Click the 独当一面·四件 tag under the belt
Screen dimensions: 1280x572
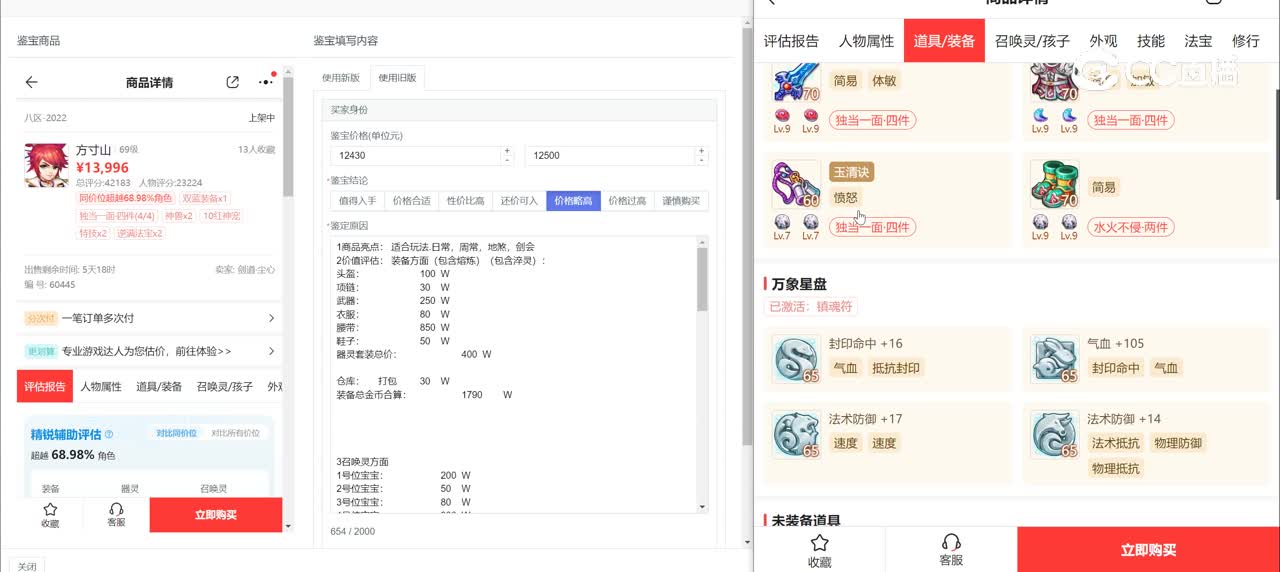click(872, 227)
